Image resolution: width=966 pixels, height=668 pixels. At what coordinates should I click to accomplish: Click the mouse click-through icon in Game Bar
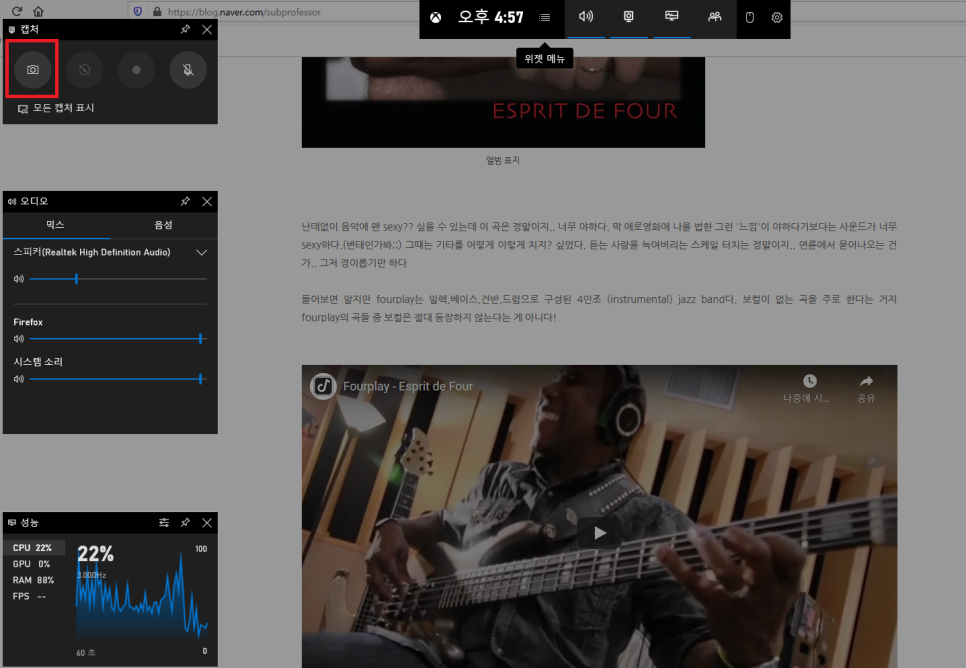pyautogui.click(x=750, y=17)
